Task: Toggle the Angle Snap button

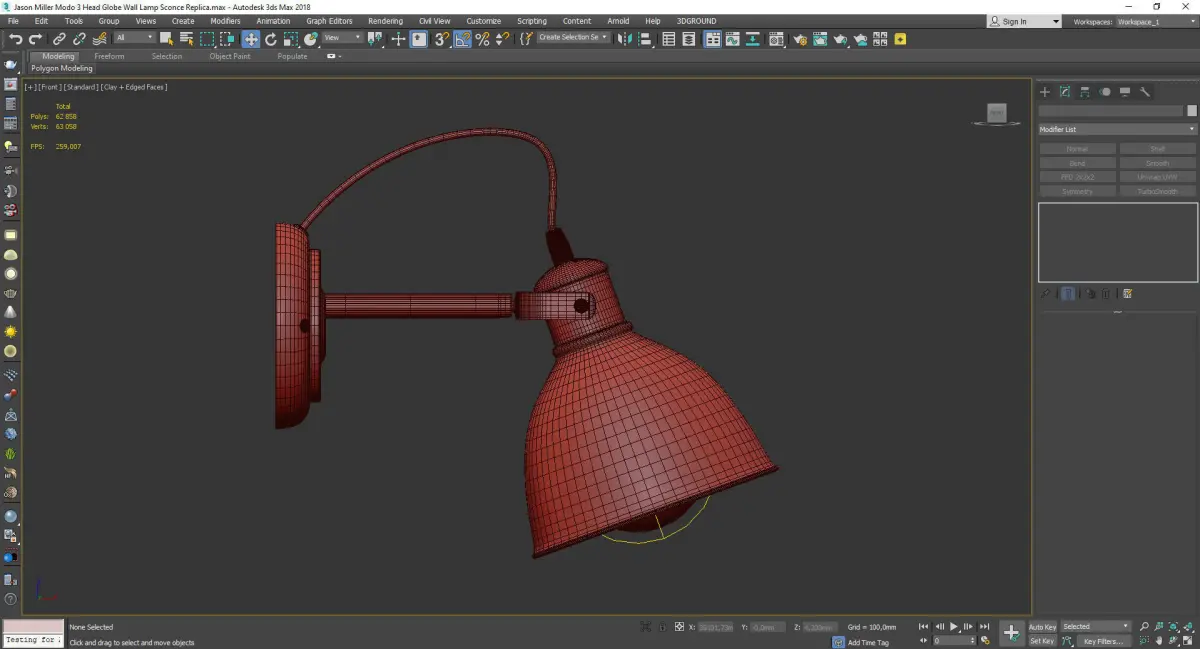Action: coord(462,39)
